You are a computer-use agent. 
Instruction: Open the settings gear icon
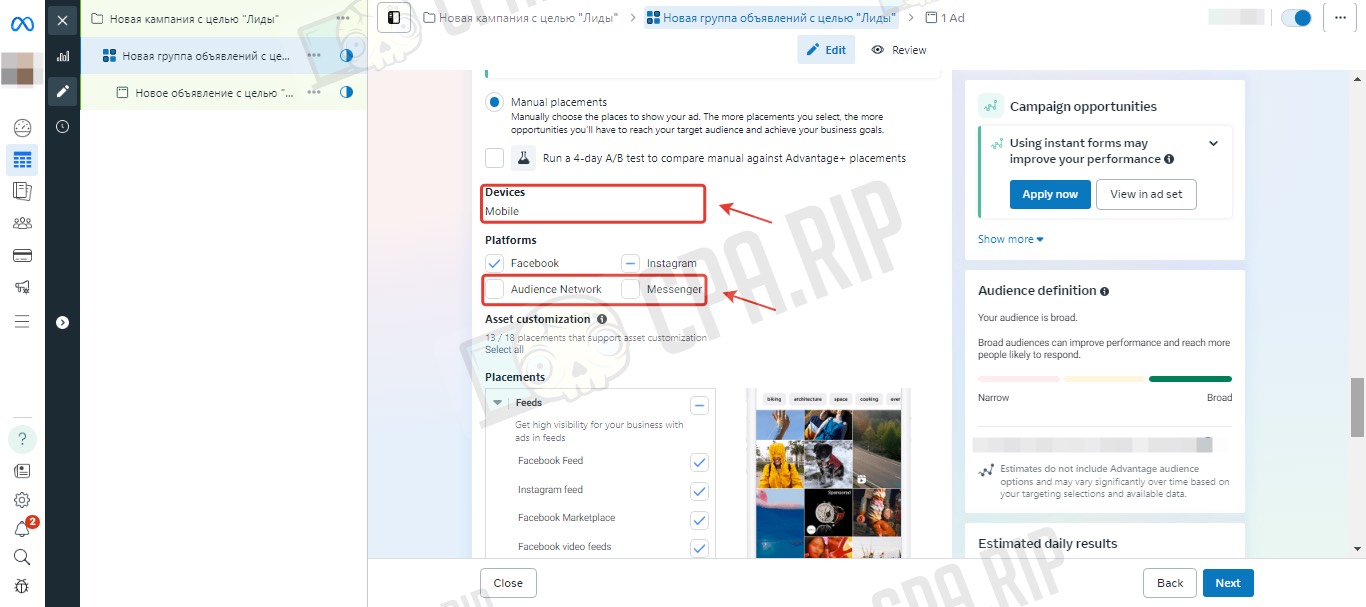[x=22, y=500]
